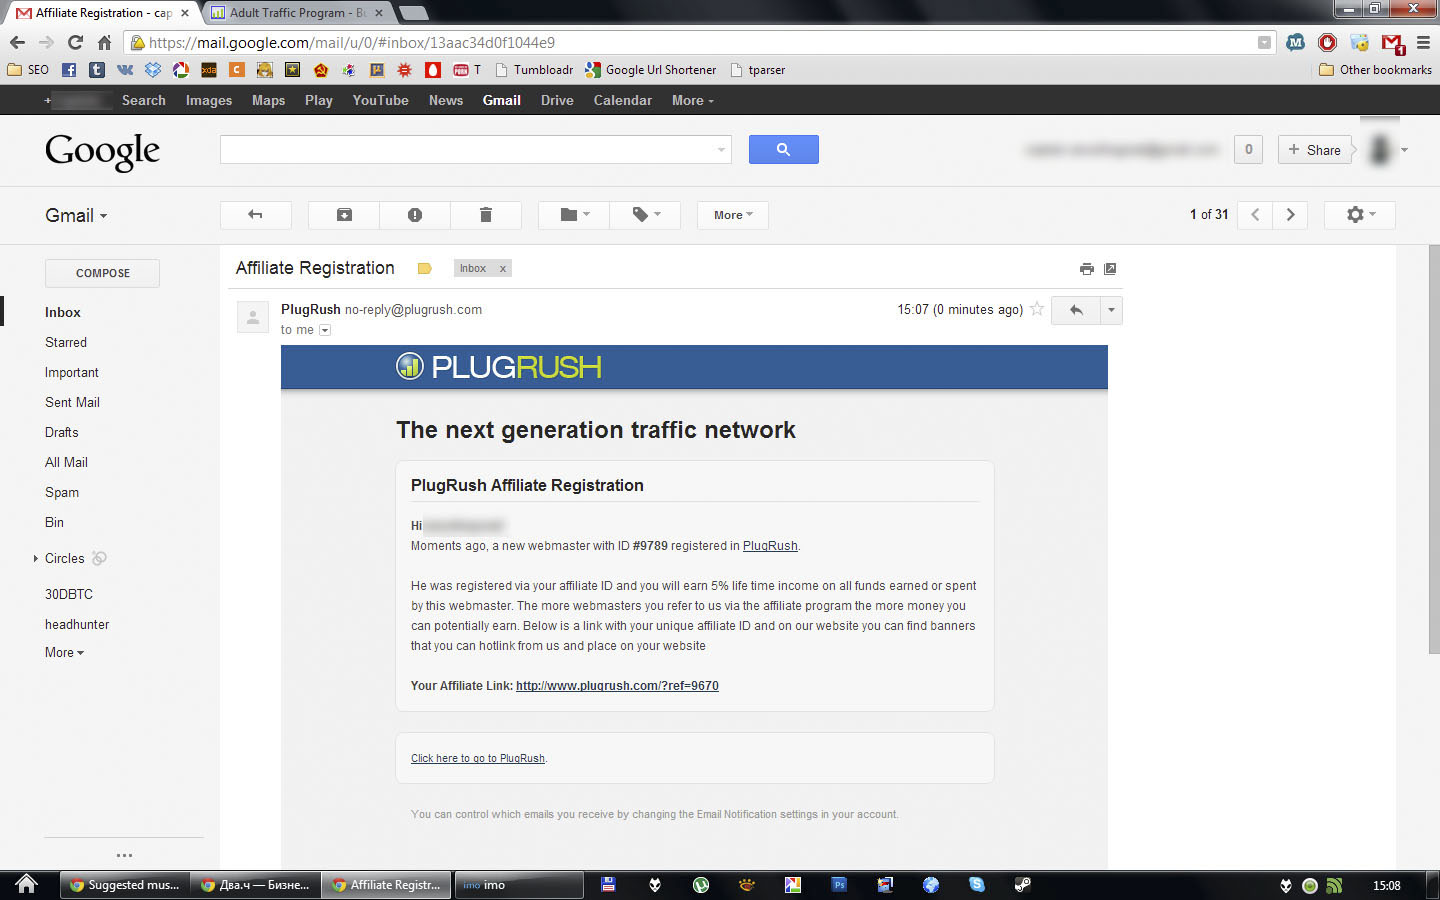Click the Reply arrow button in toolbar

tap(256, 215)
